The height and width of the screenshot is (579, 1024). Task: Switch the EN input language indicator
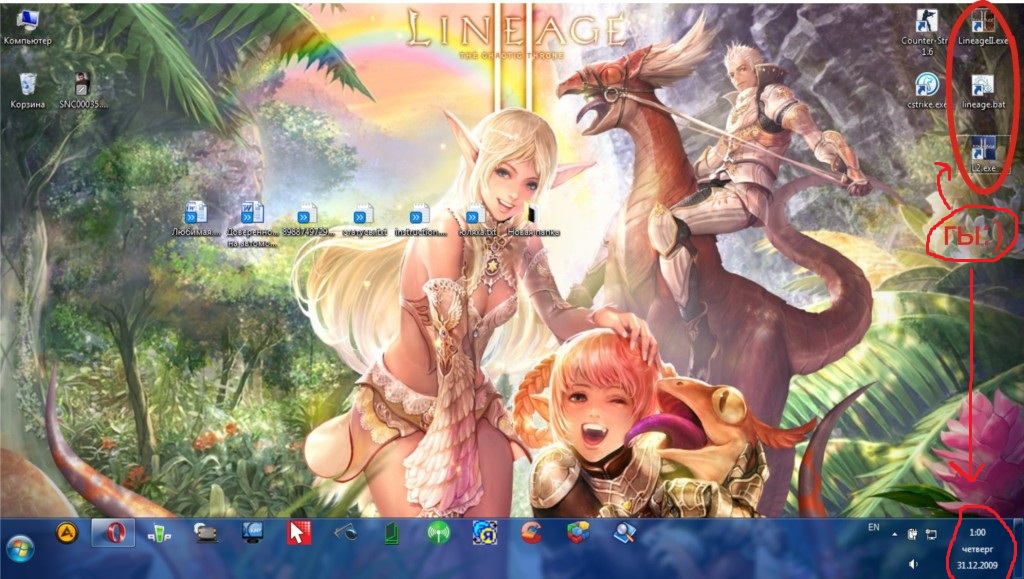(x=874, y=527)
